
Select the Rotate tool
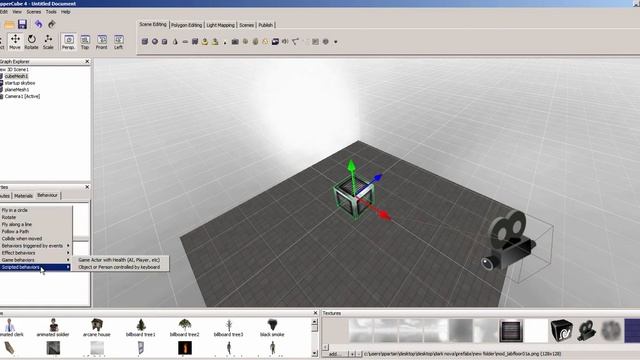(31, 42)
